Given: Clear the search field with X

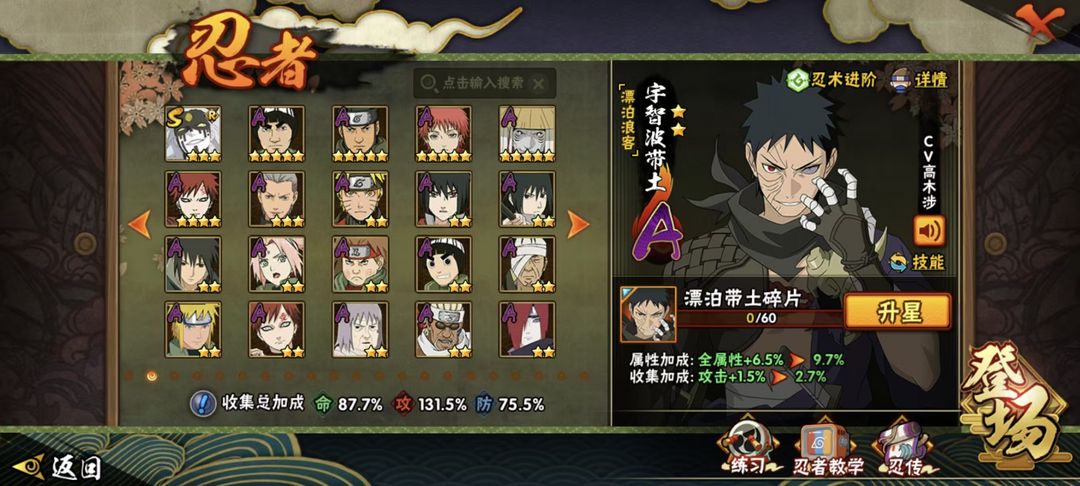Looking at the screenshot, I should [539, 83].
